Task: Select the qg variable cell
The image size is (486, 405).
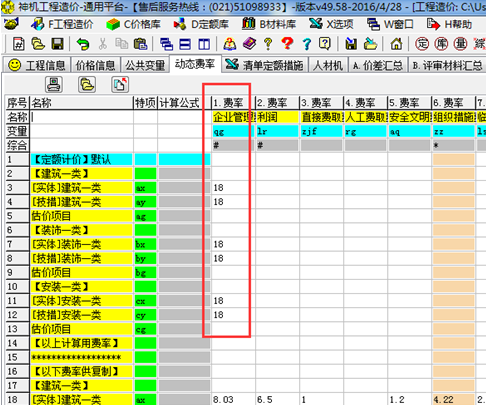Action: point(234,131)
